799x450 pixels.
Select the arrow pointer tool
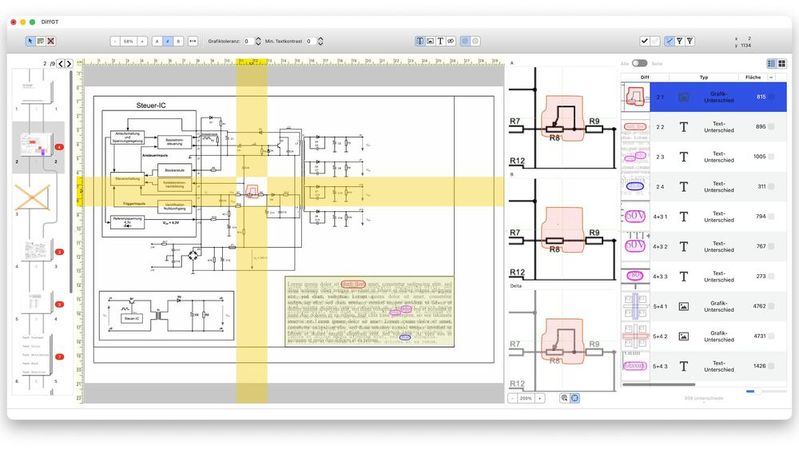click(29, 41)
